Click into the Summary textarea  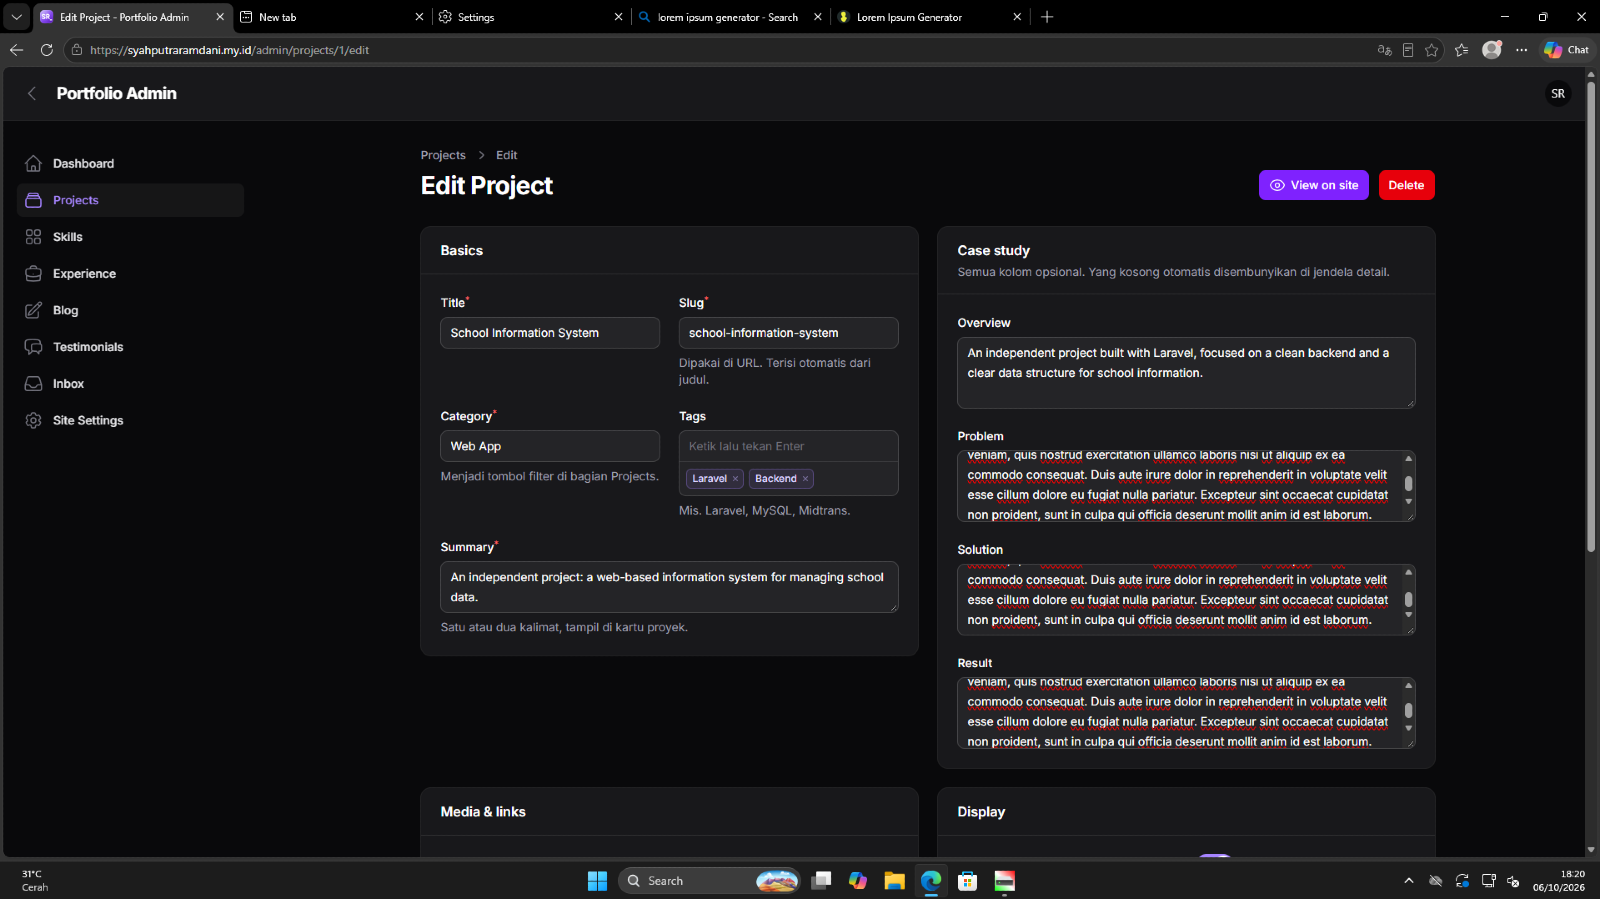(670, 587)
